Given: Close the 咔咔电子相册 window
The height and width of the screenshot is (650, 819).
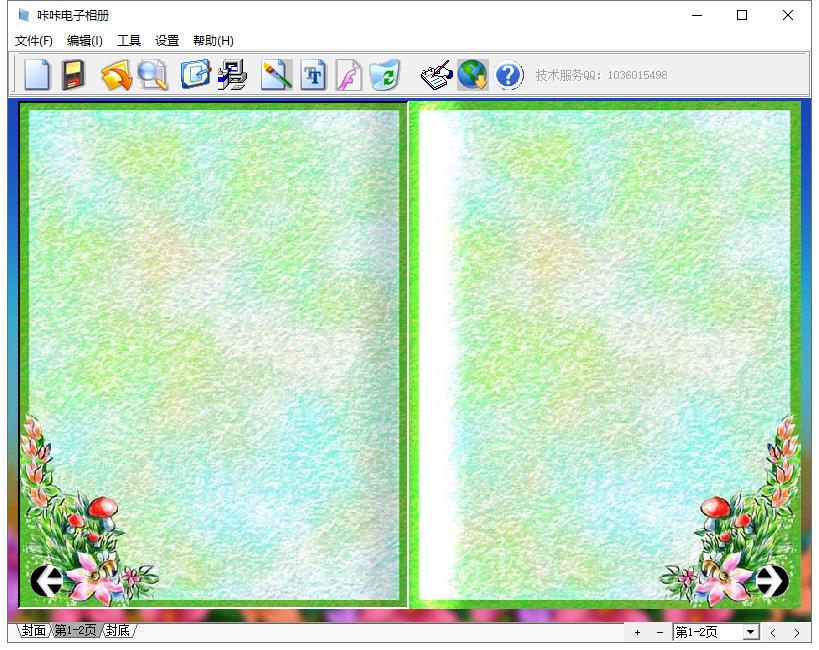Looking at the screenshot, I should click(788, 15).
